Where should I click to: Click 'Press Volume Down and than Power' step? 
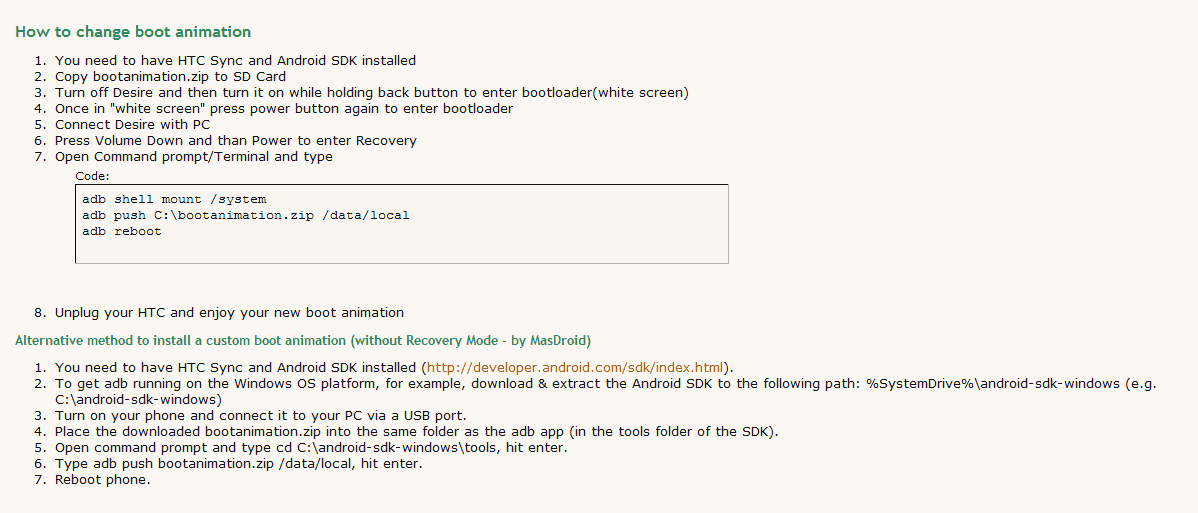(x=235, y=141)
